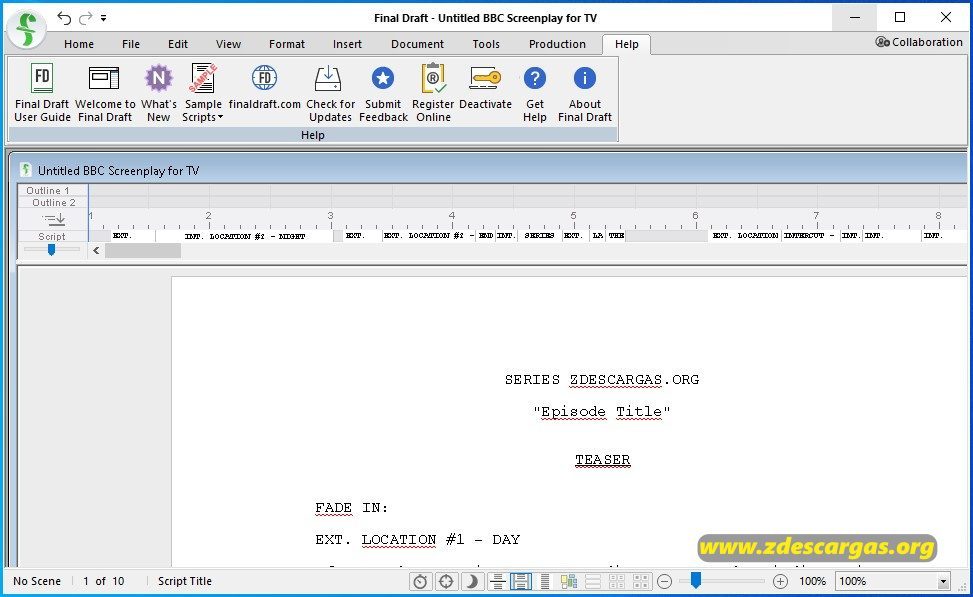The height and width of the screenshot is (597, 973).
Task: Open the Tools tab
Action: click(486, 44)
